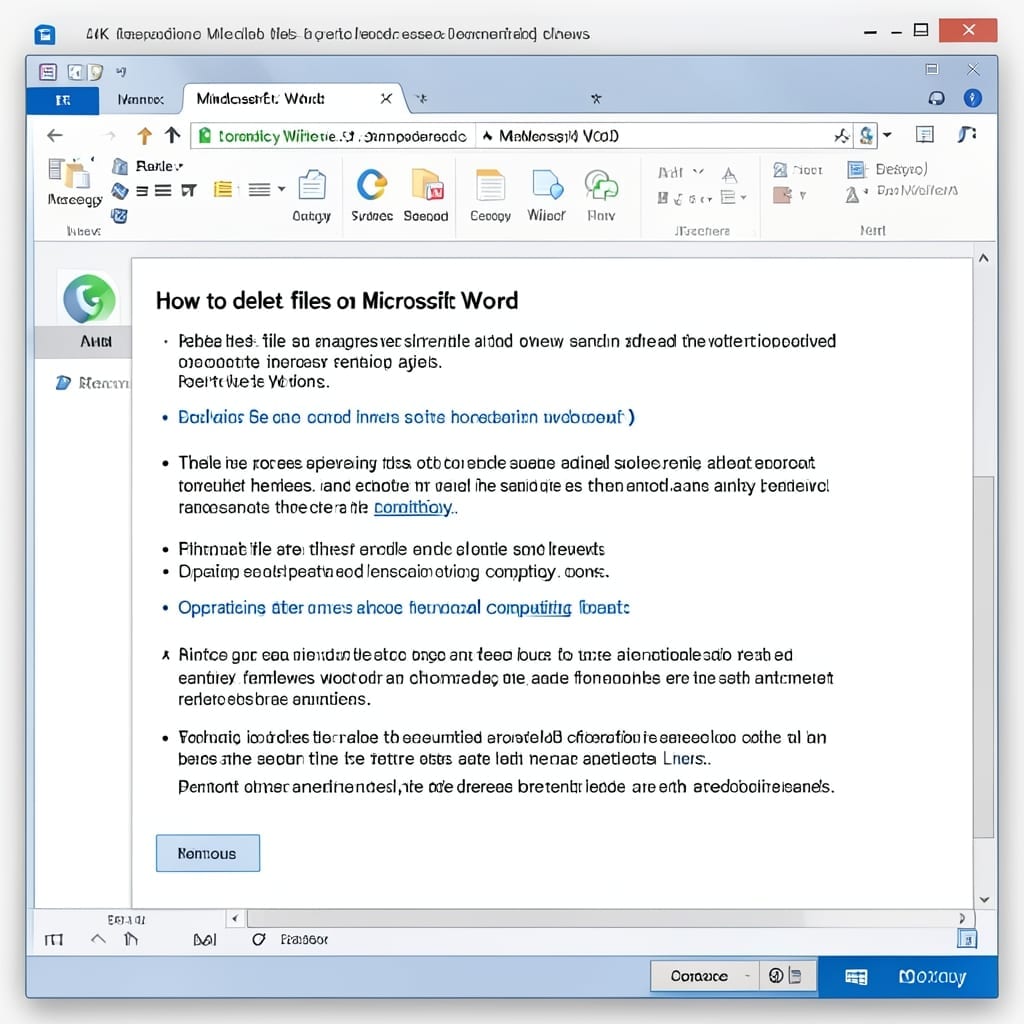This screenshot has height=1024, width=1024.
Task: Click the refresh icon beside Fraoeor
Action: click(x=259, y=939)
